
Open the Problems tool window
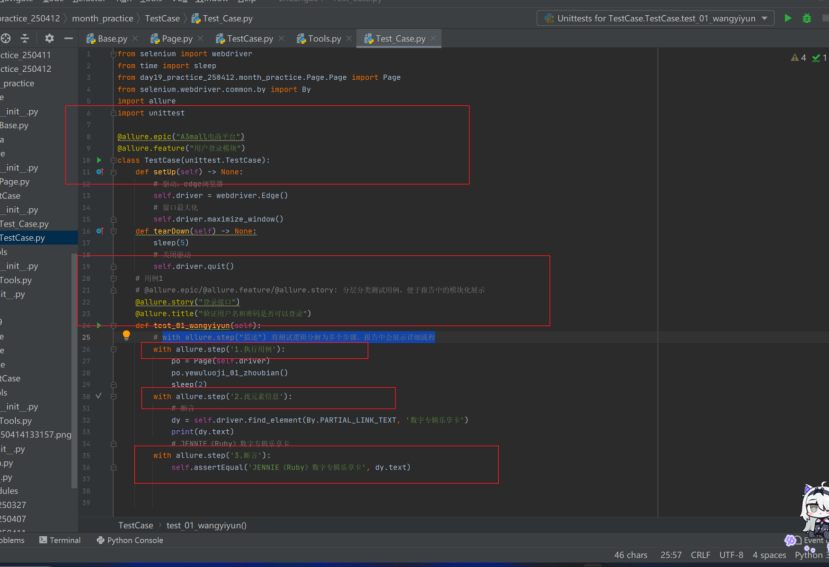tap(12, 540)
